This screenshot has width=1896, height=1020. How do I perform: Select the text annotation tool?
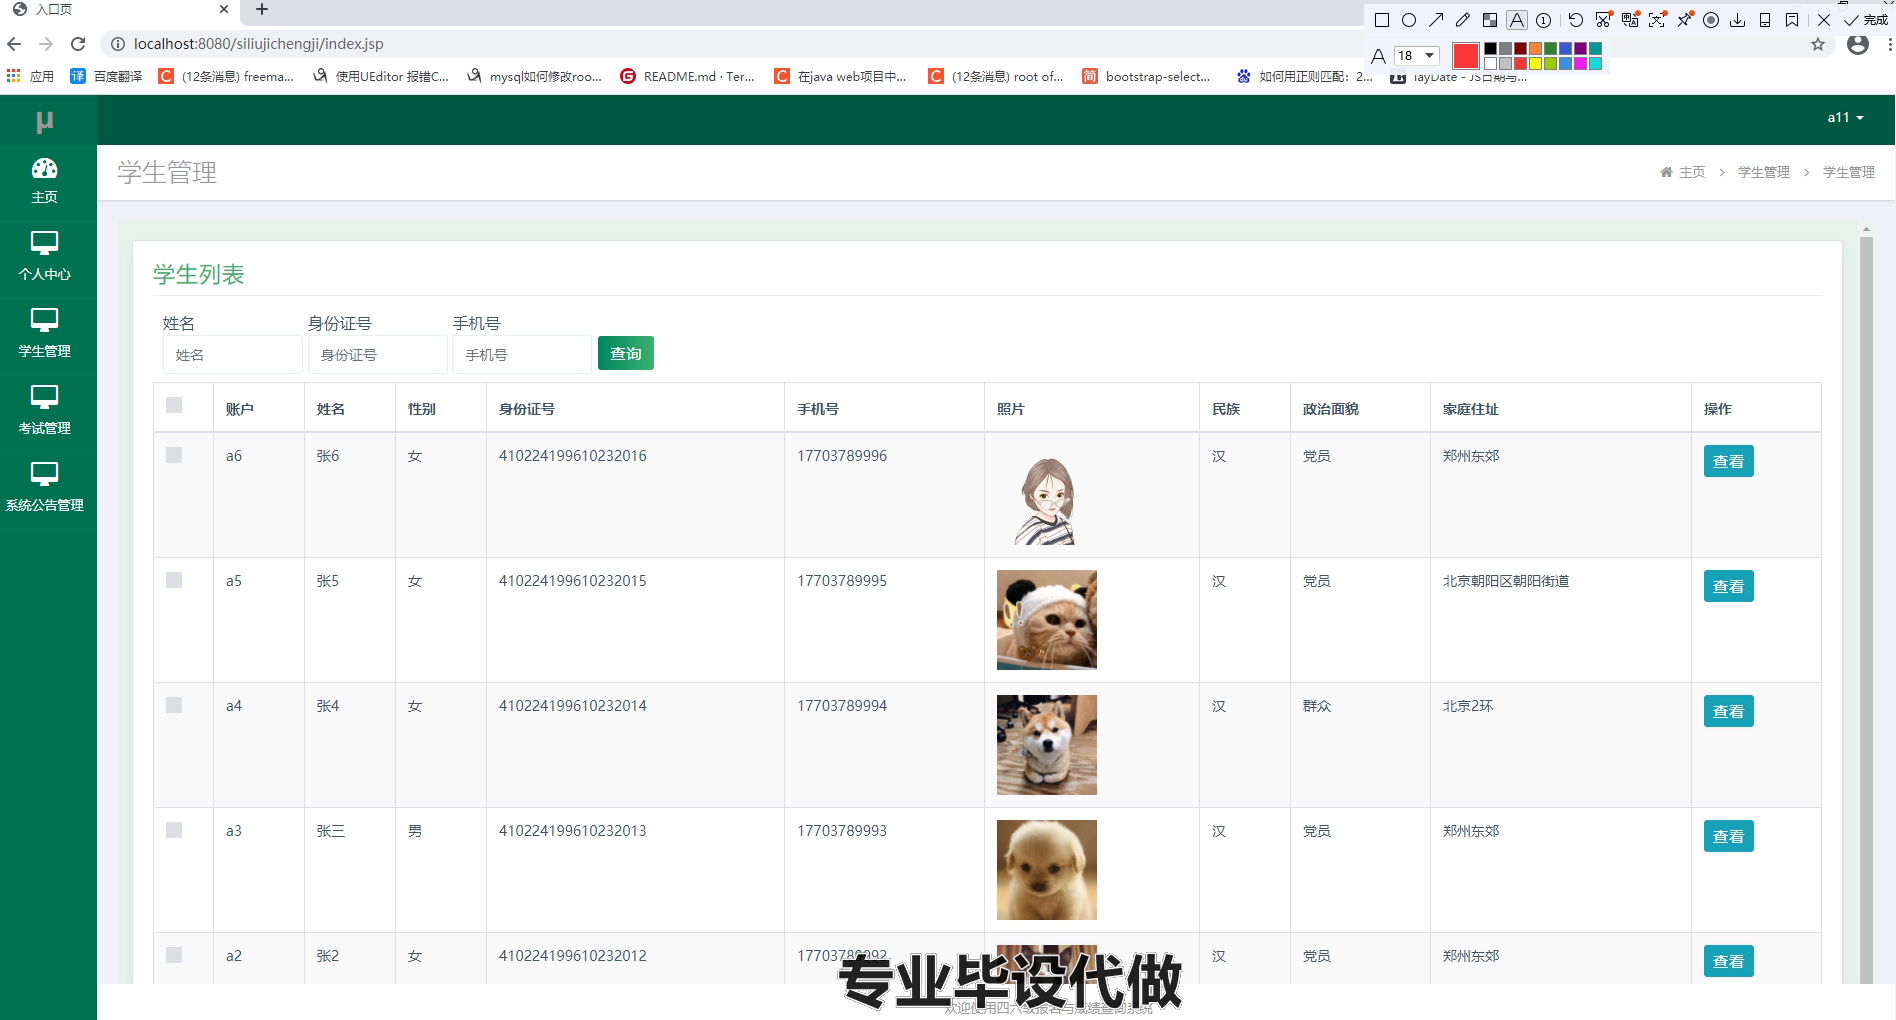(1517, 20)
